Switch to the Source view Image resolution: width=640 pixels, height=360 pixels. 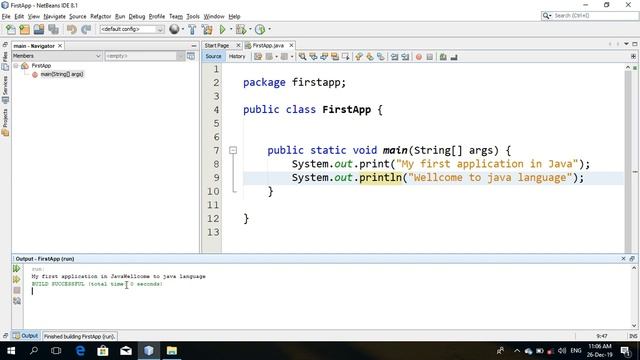coord(213,56)
